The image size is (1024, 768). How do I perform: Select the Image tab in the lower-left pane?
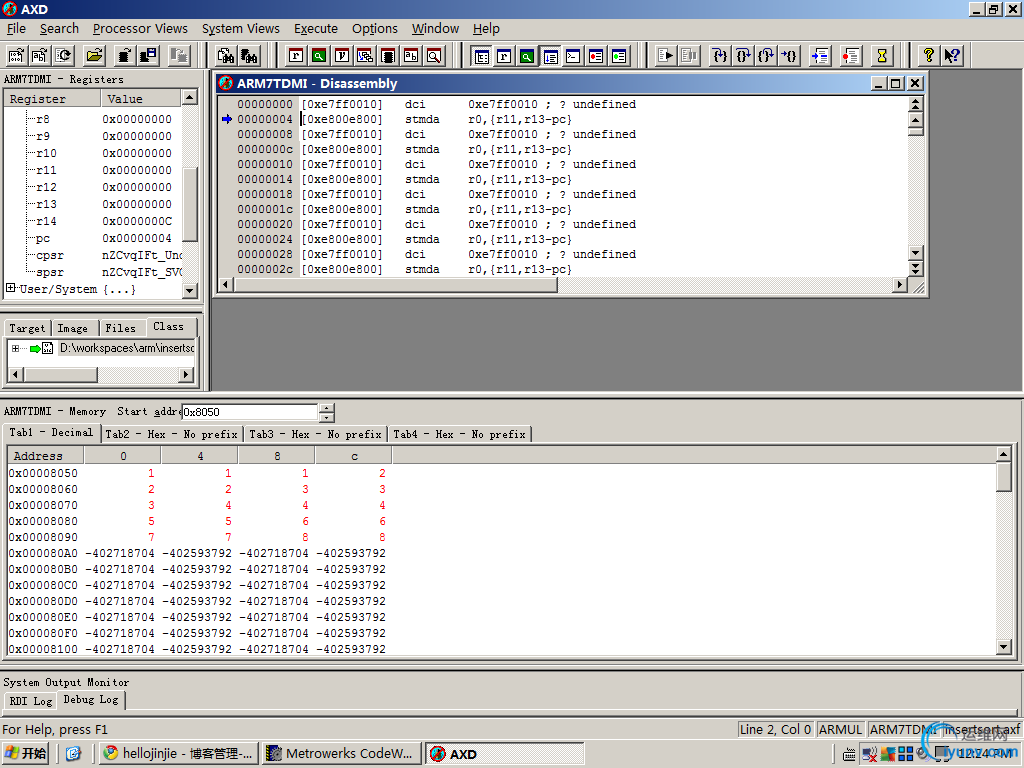click(x=72, y=328)
